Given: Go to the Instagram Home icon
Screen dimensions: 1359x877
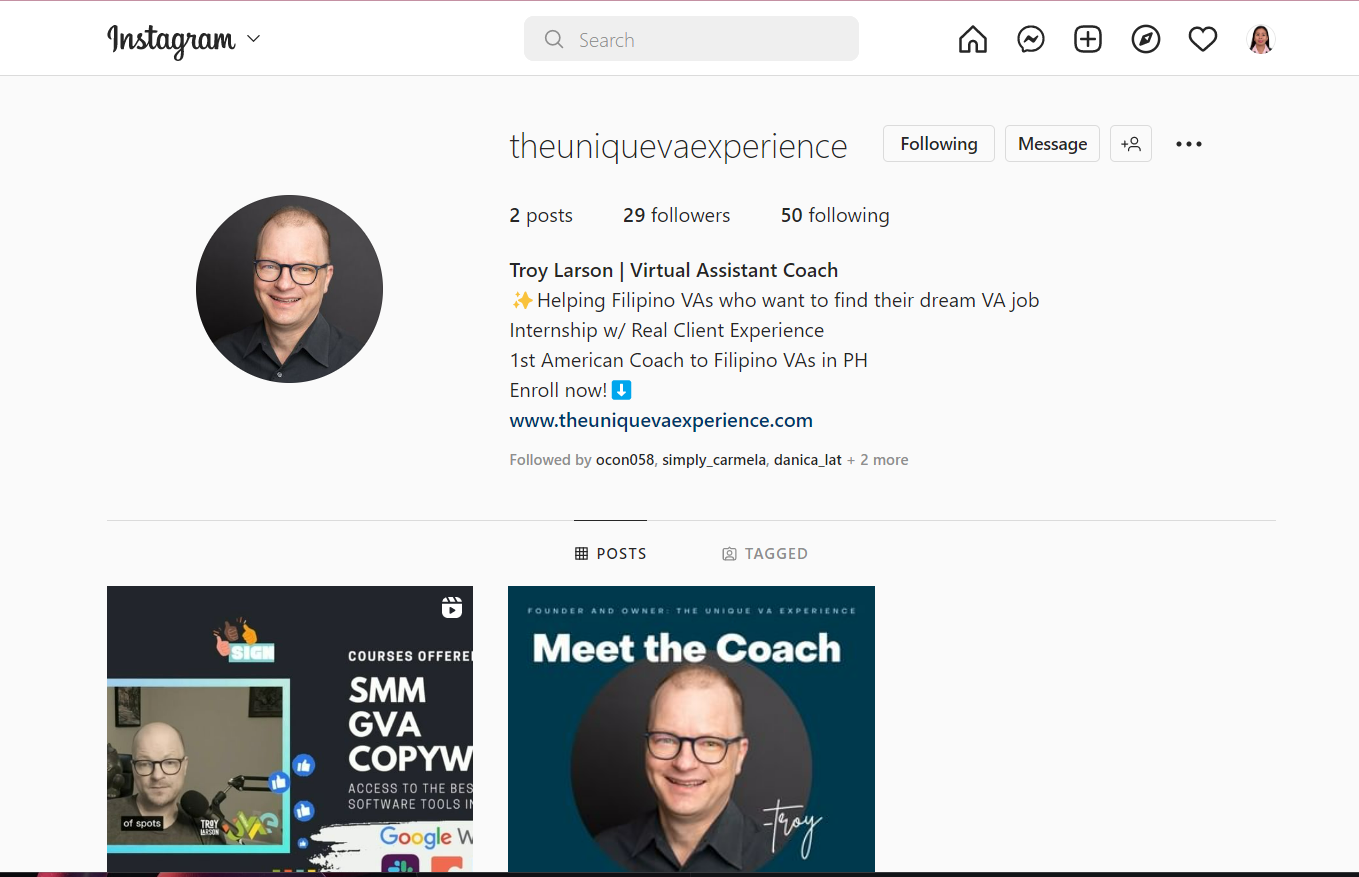Looking at the screenshot, I should (972, 40).
